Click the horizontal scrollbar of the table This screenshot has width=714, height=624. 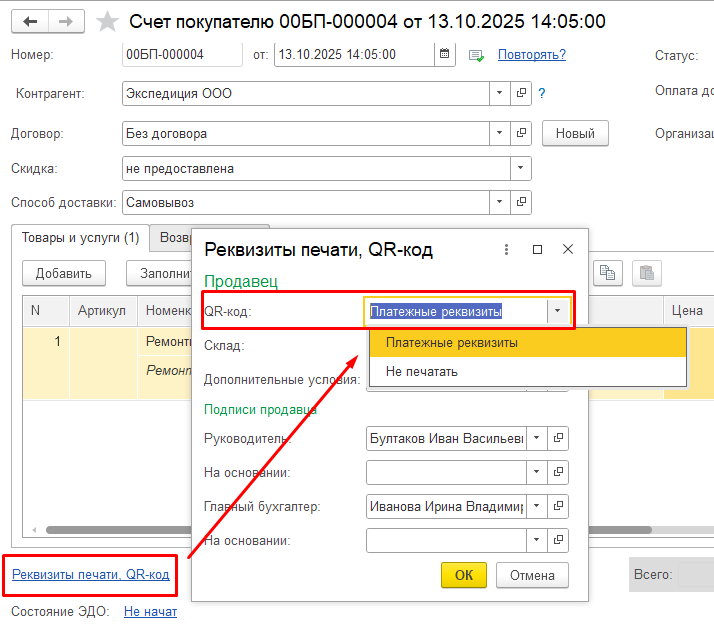[x=118, y=530]
